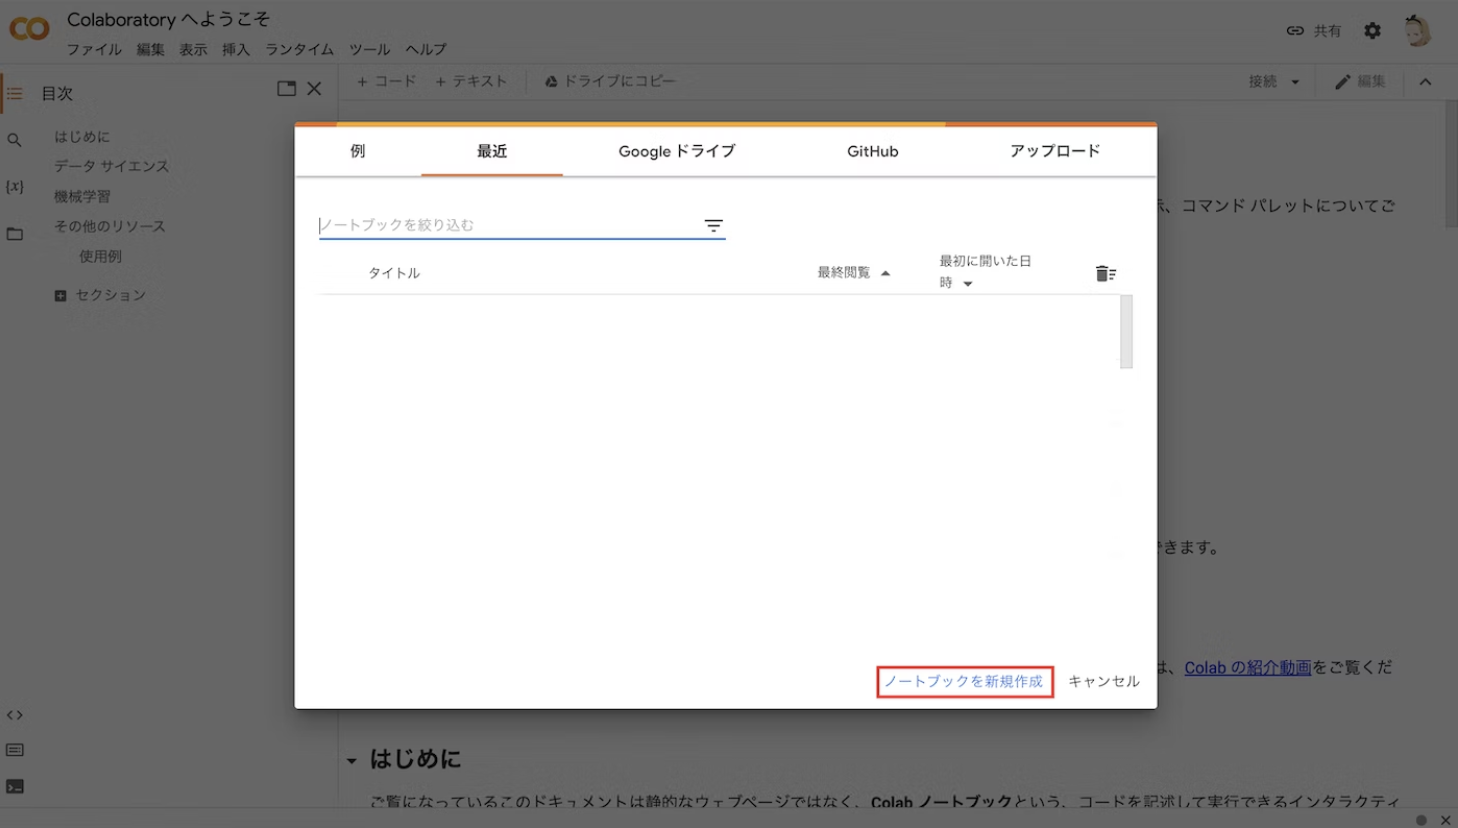Open the table of contents panel
The image size is (1458, 828).
[x=15, y=93]
